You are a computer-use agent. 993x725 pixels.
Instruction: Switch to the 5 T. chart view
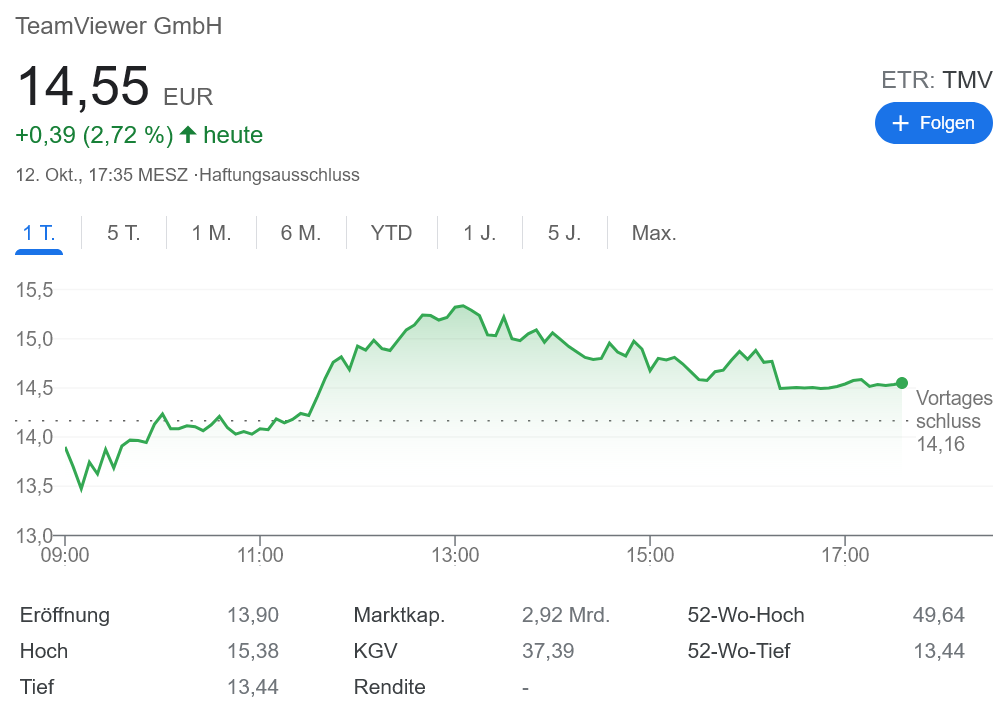coord(124,233)
